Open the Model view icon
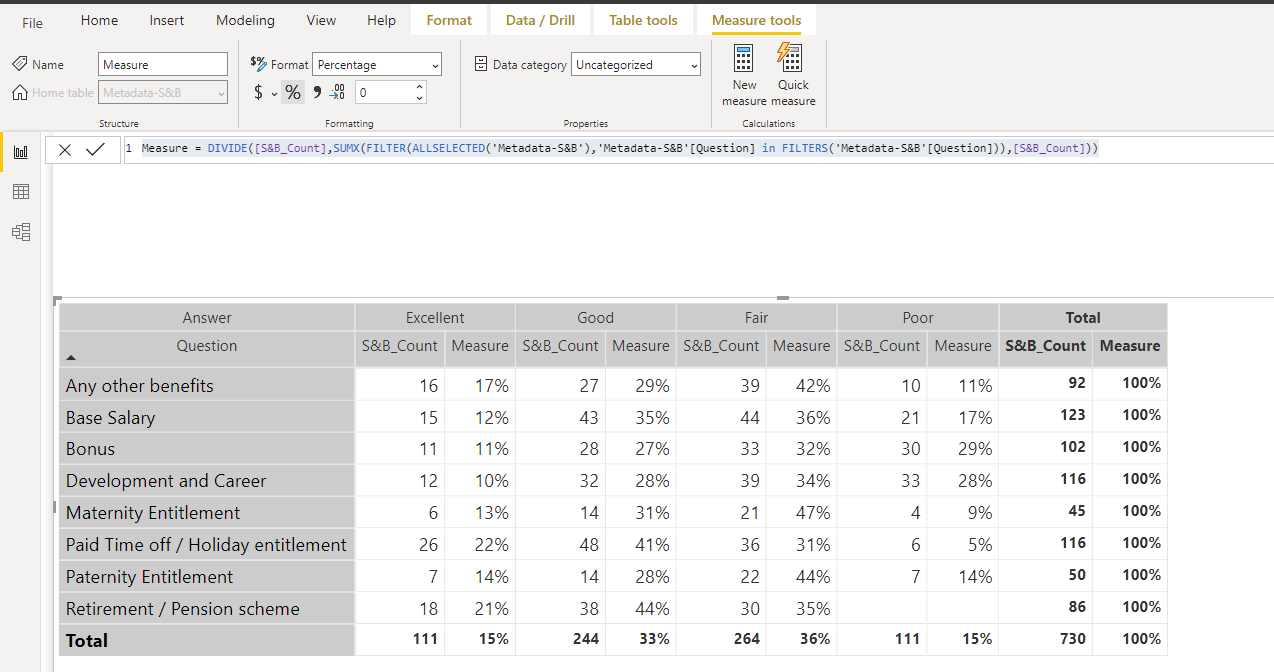The image size is (1274, 672). click(21, 232)
